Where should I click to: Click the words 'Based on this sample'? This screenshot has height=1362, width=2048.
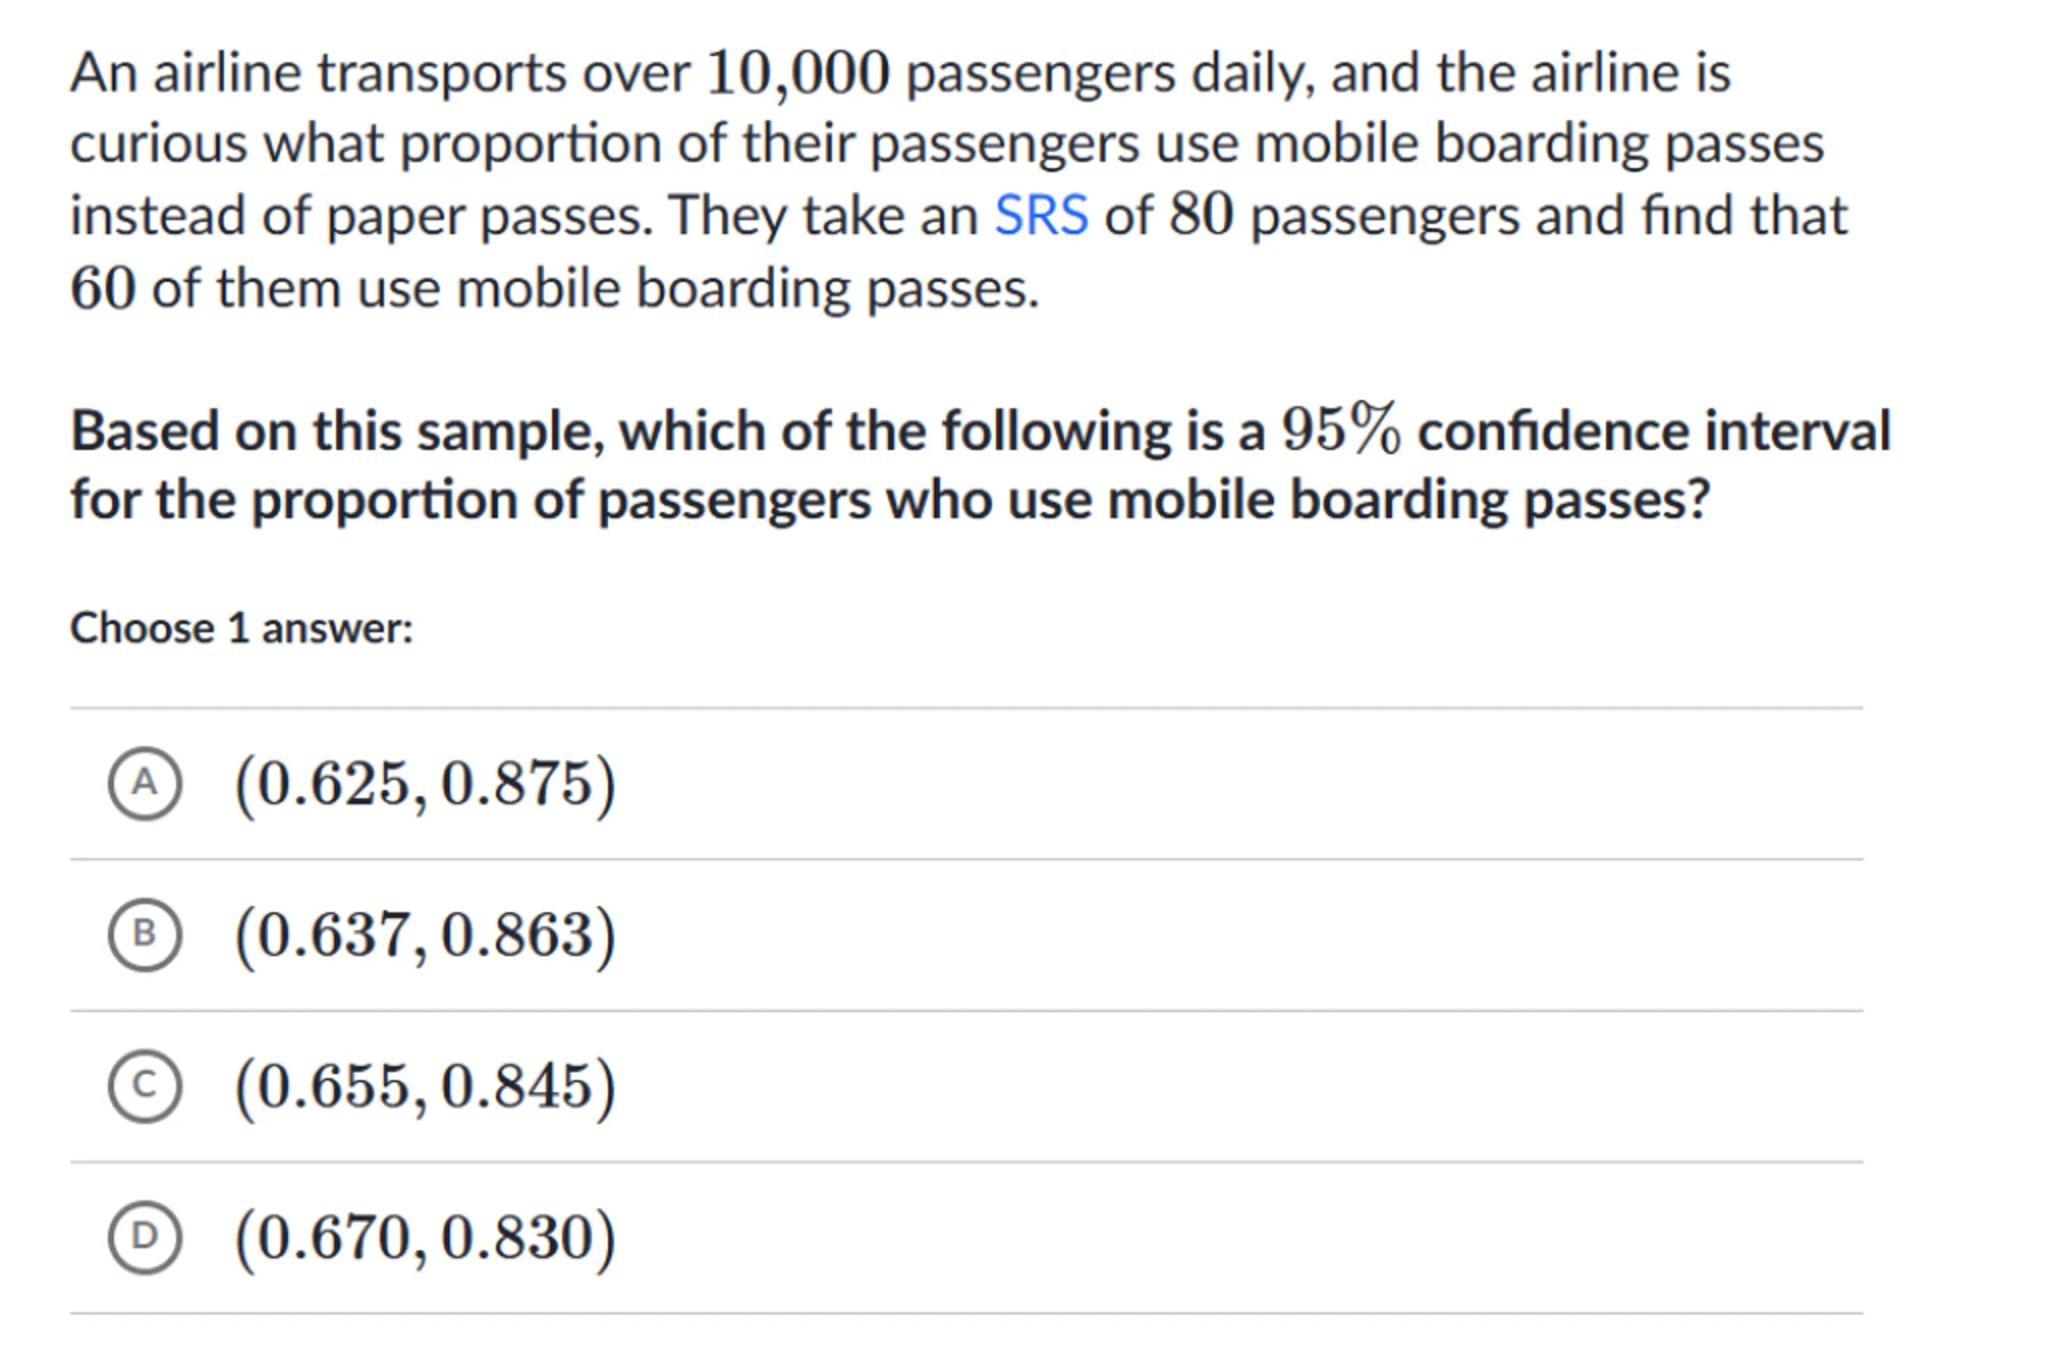coord(336,431)
